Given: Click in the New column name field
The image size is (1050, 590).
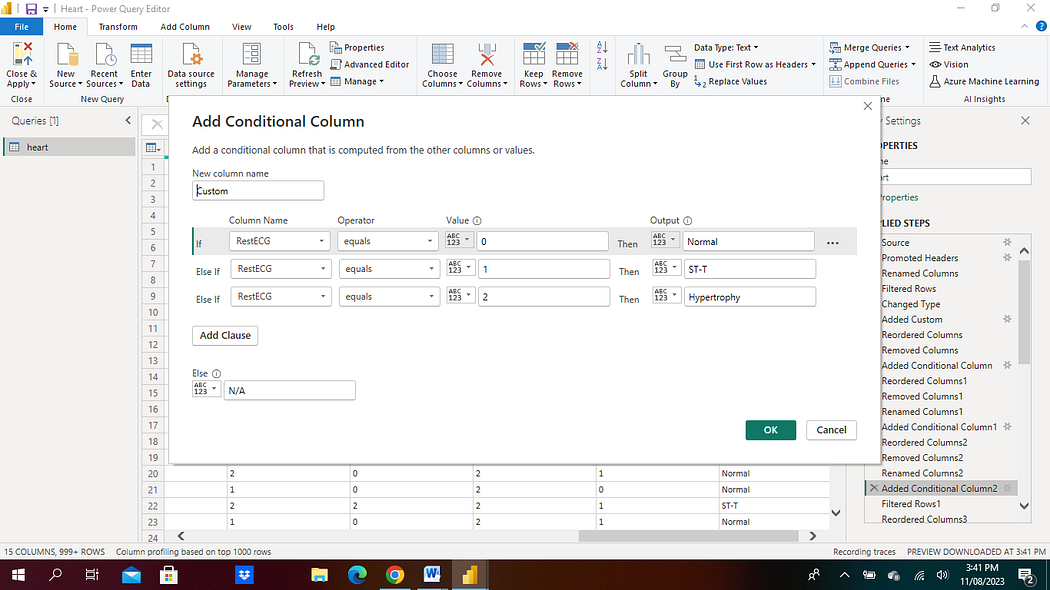Looking at the screenshot, I should [x=258, y=191].
